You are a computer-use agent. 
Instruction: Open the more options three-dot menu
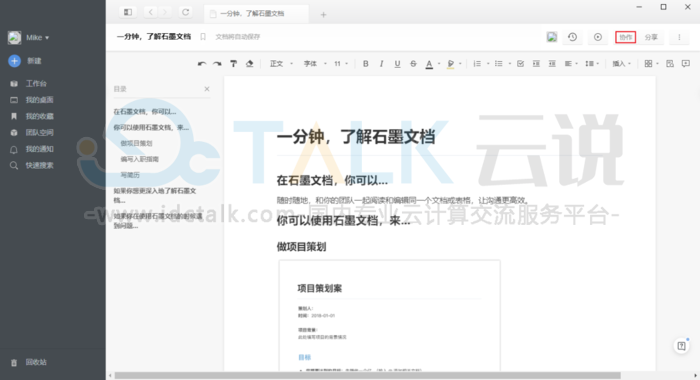pyautogui.click(x=679, y=37)
